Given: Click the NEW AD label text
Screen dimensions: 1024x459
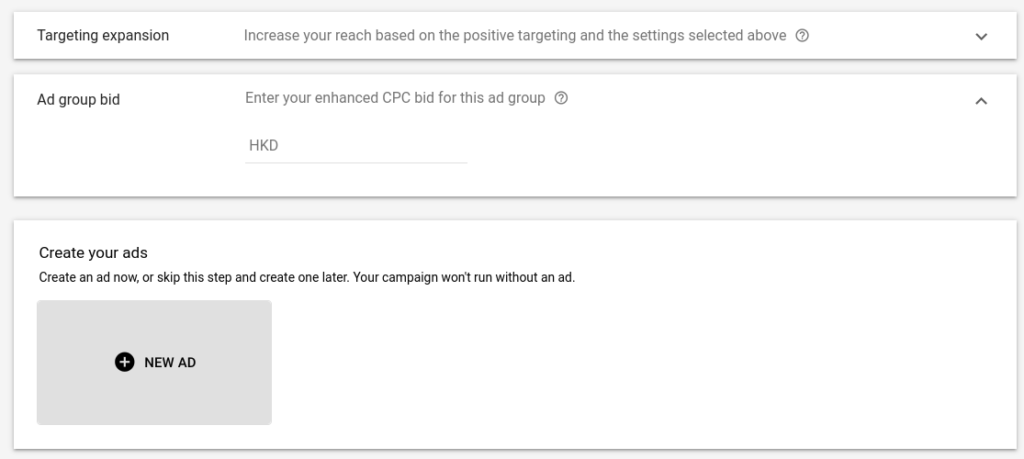Looking at the screenshot, I should tap(170, 363).
